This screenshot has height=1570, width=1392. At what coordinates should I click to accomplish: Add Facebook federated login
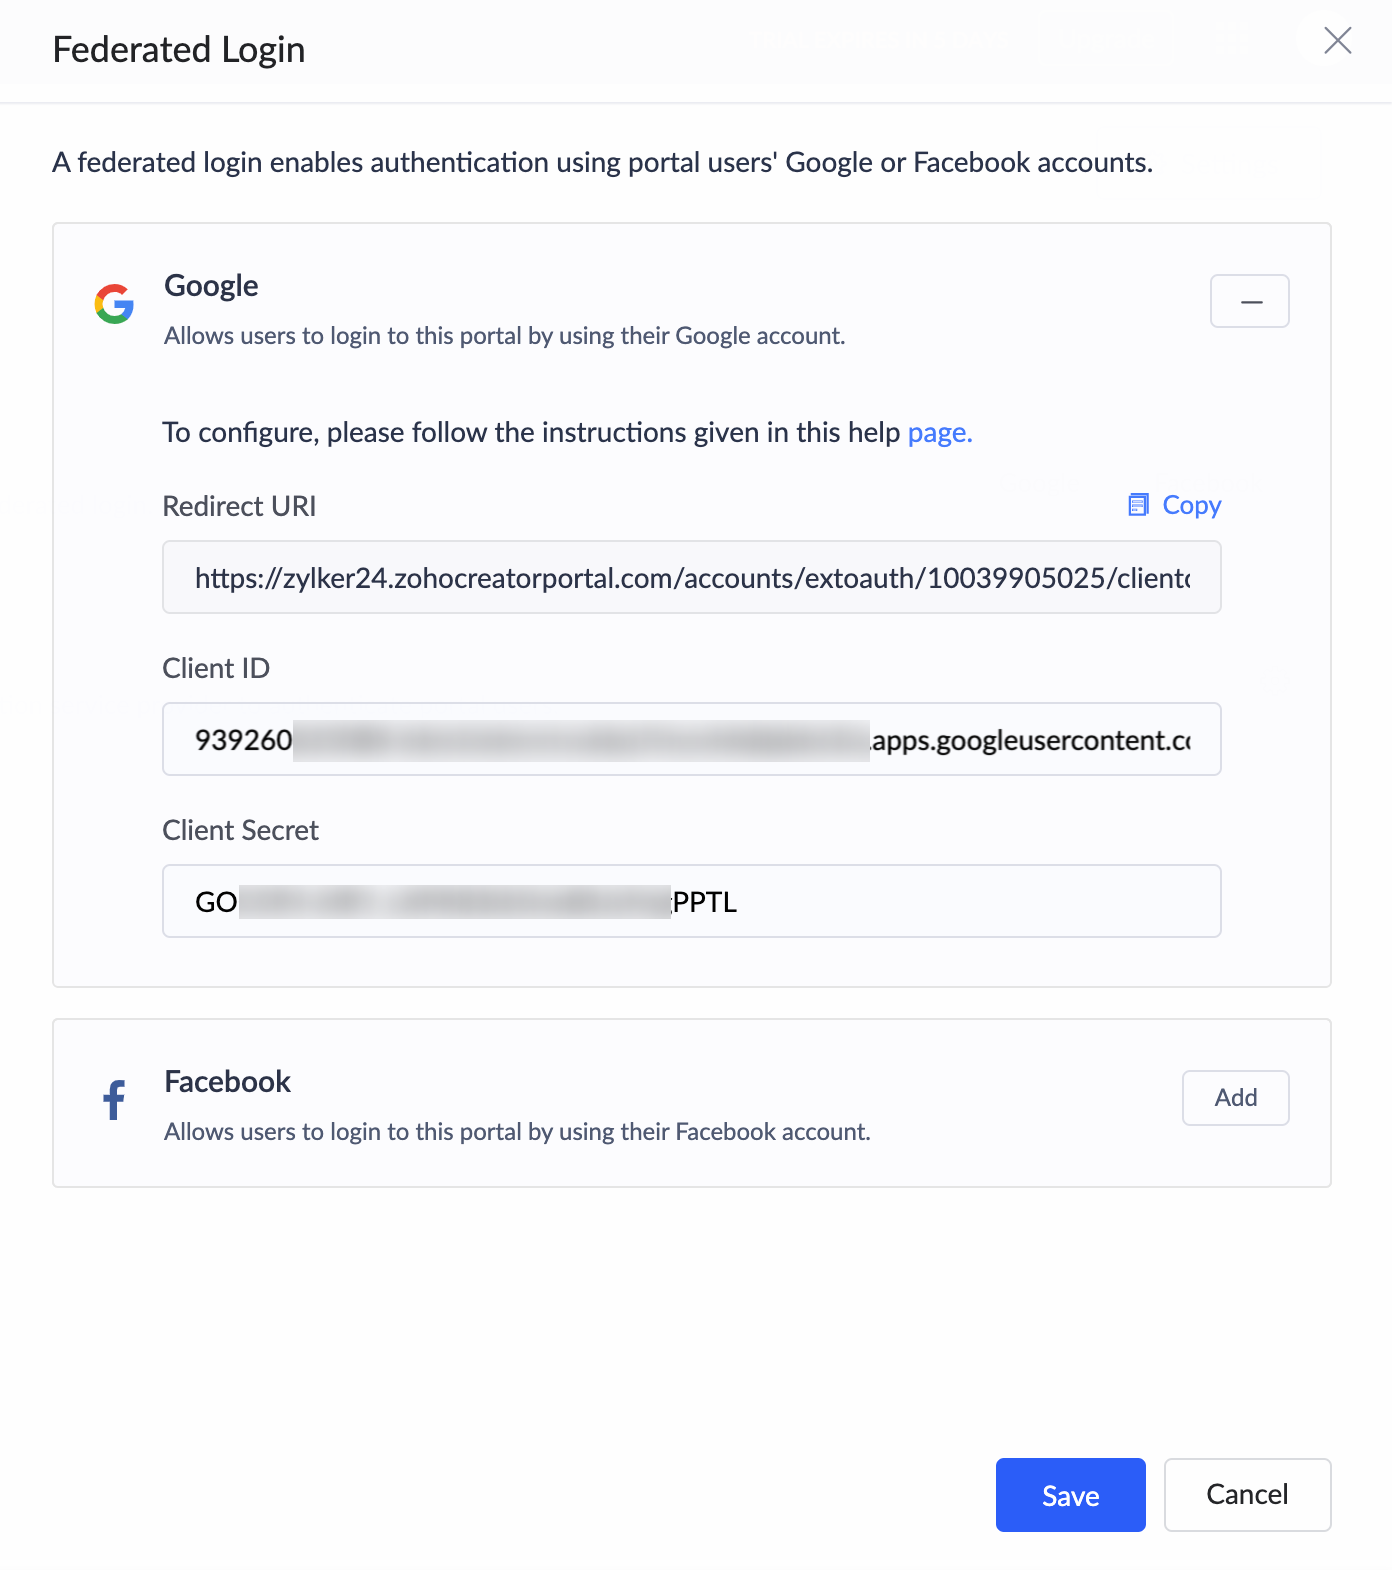pyautogui.click(x=1235, y=1098)
